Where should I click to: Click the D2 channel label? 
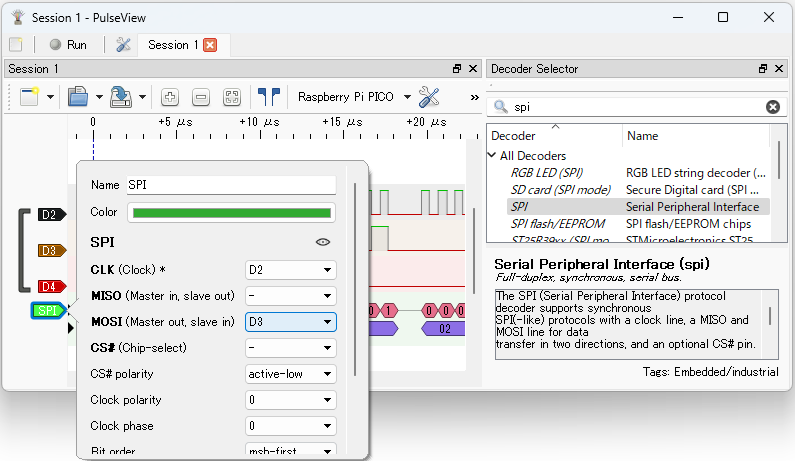[52, 215]
